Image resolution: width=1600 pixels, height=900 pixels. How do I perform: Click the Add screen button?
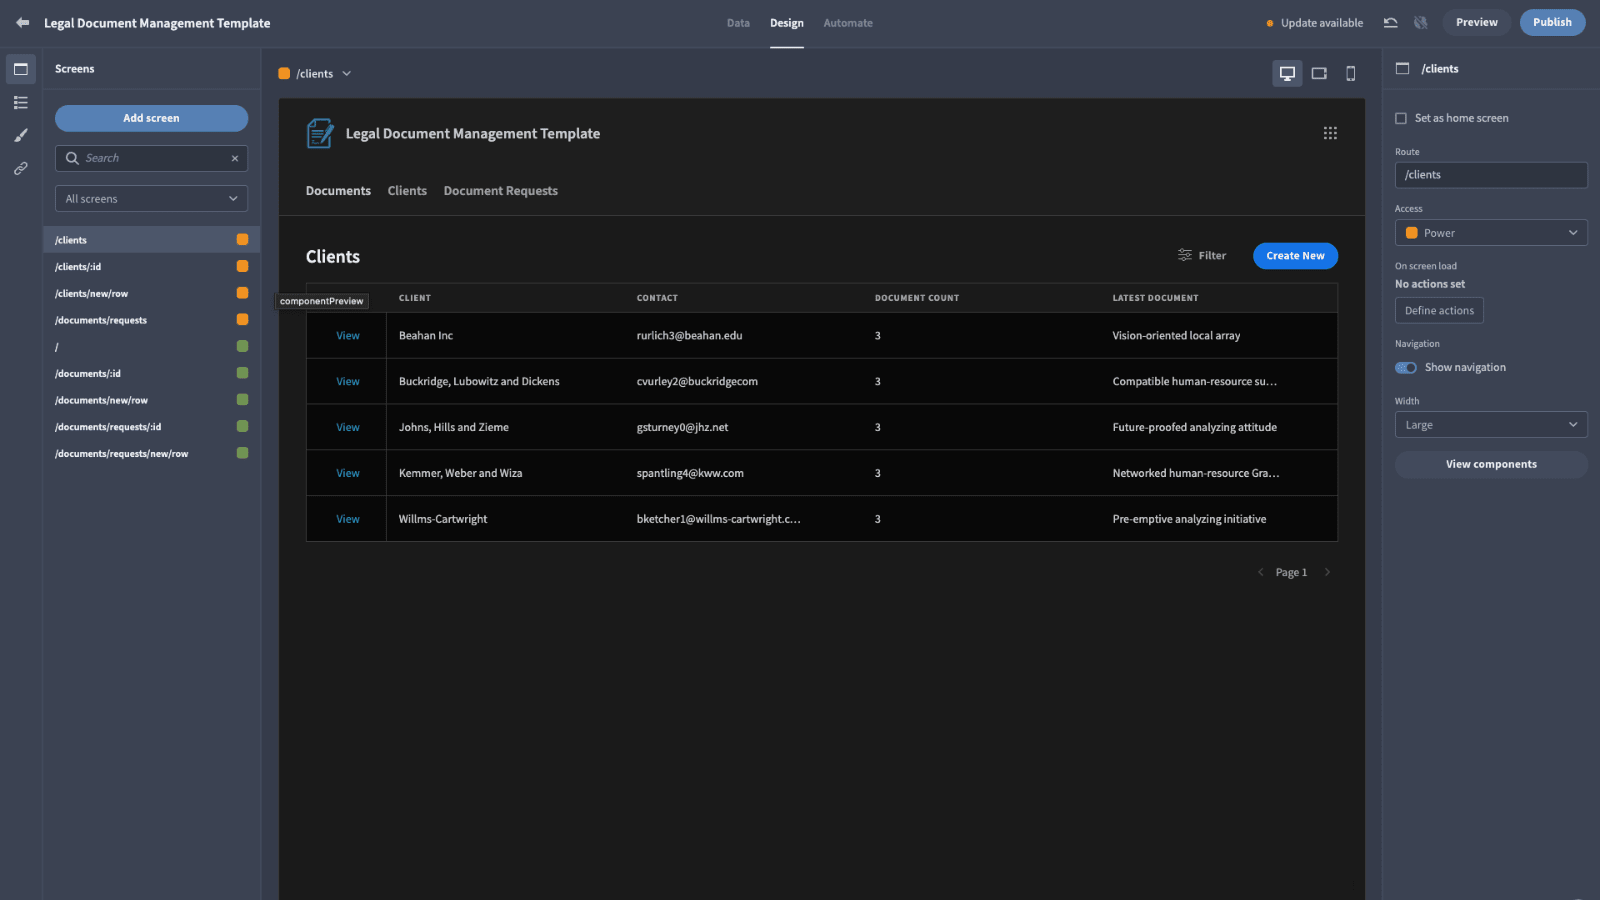(x=151, y=118)
